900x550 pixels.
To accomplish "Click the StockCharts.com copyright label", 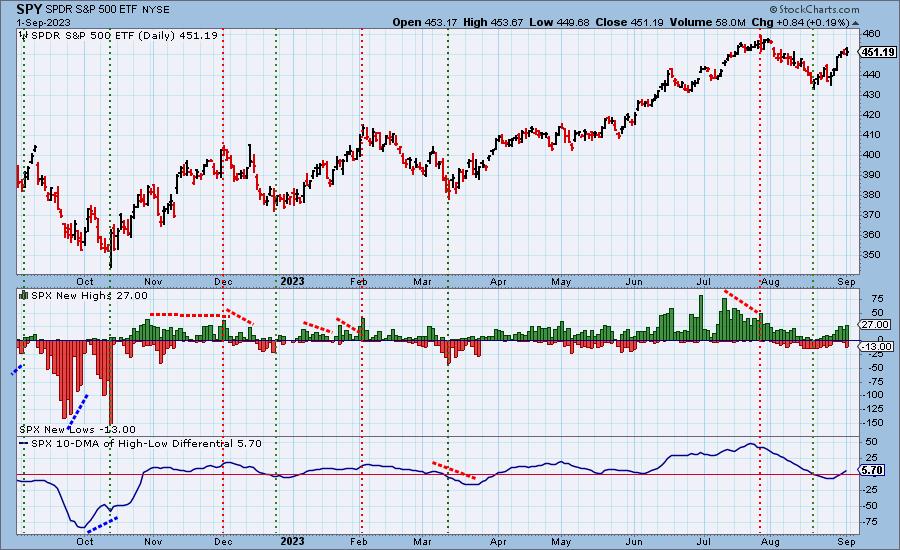I will tap(814, 9).
